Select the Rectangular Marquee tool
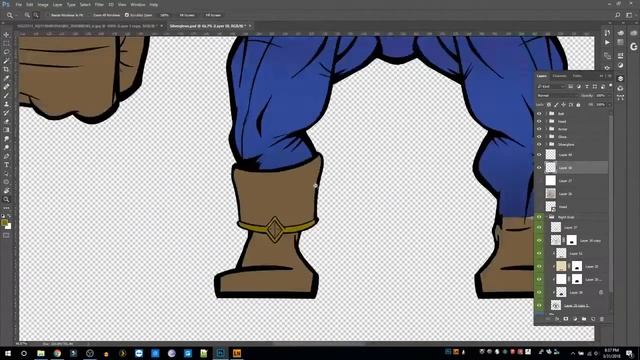Viewport: 640px width, 360px height. pos(6,43)
